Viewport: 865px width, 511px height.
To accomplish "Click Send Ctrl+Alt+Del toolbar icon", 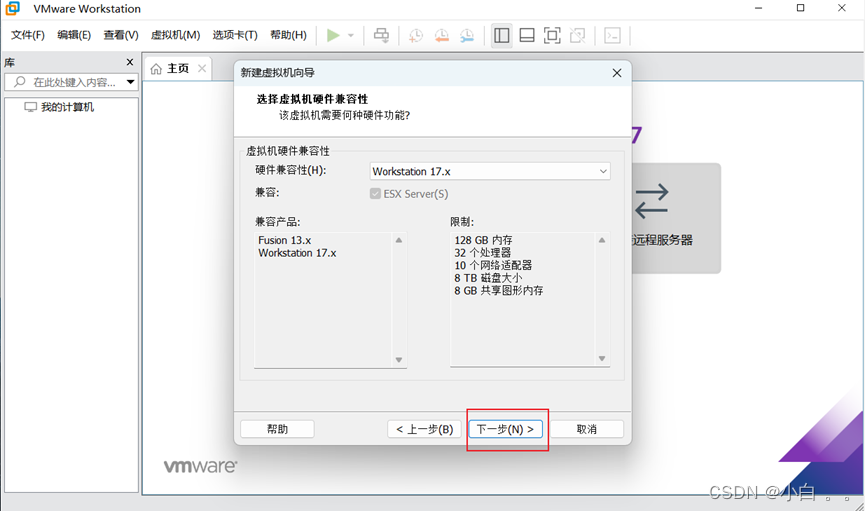I will pos(381,35).
